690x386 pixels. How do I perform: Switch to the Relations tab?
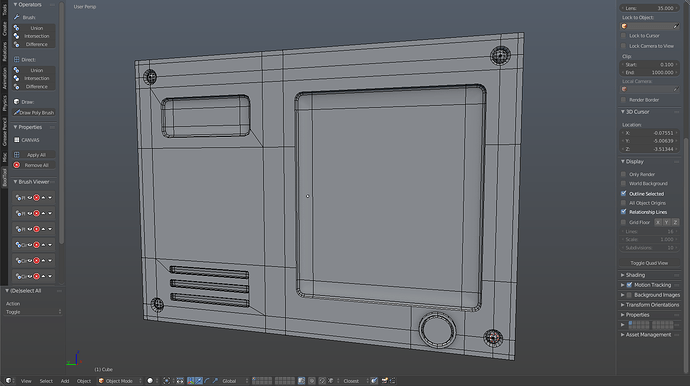(x=4, y=51)
